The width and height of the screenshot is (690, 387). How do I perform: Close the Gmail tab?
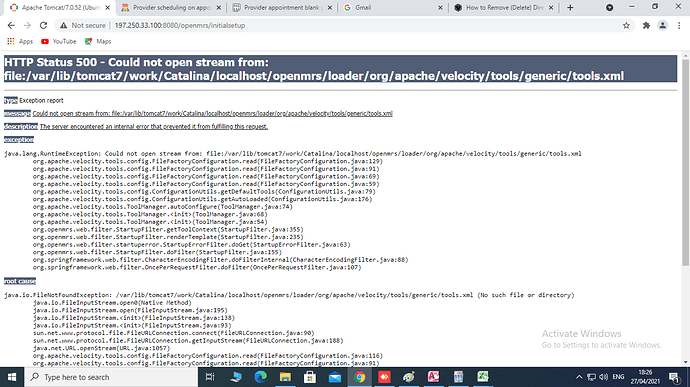(440, 7)
